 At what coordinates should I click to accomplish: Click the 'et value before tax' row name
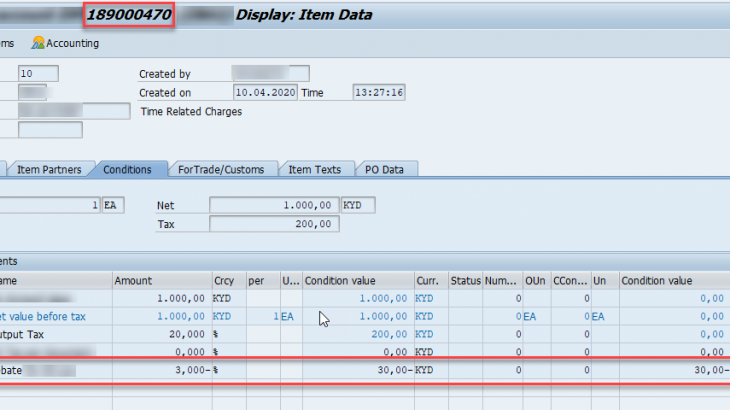point(43,317)
